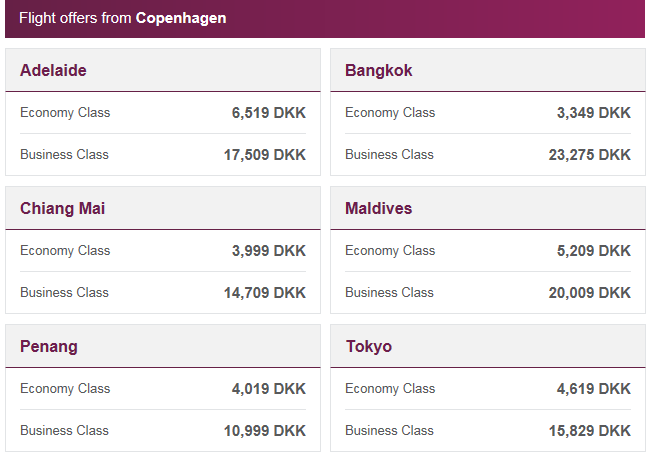
Task: Click the Maldives destination heading
Action: pos(378,209)
